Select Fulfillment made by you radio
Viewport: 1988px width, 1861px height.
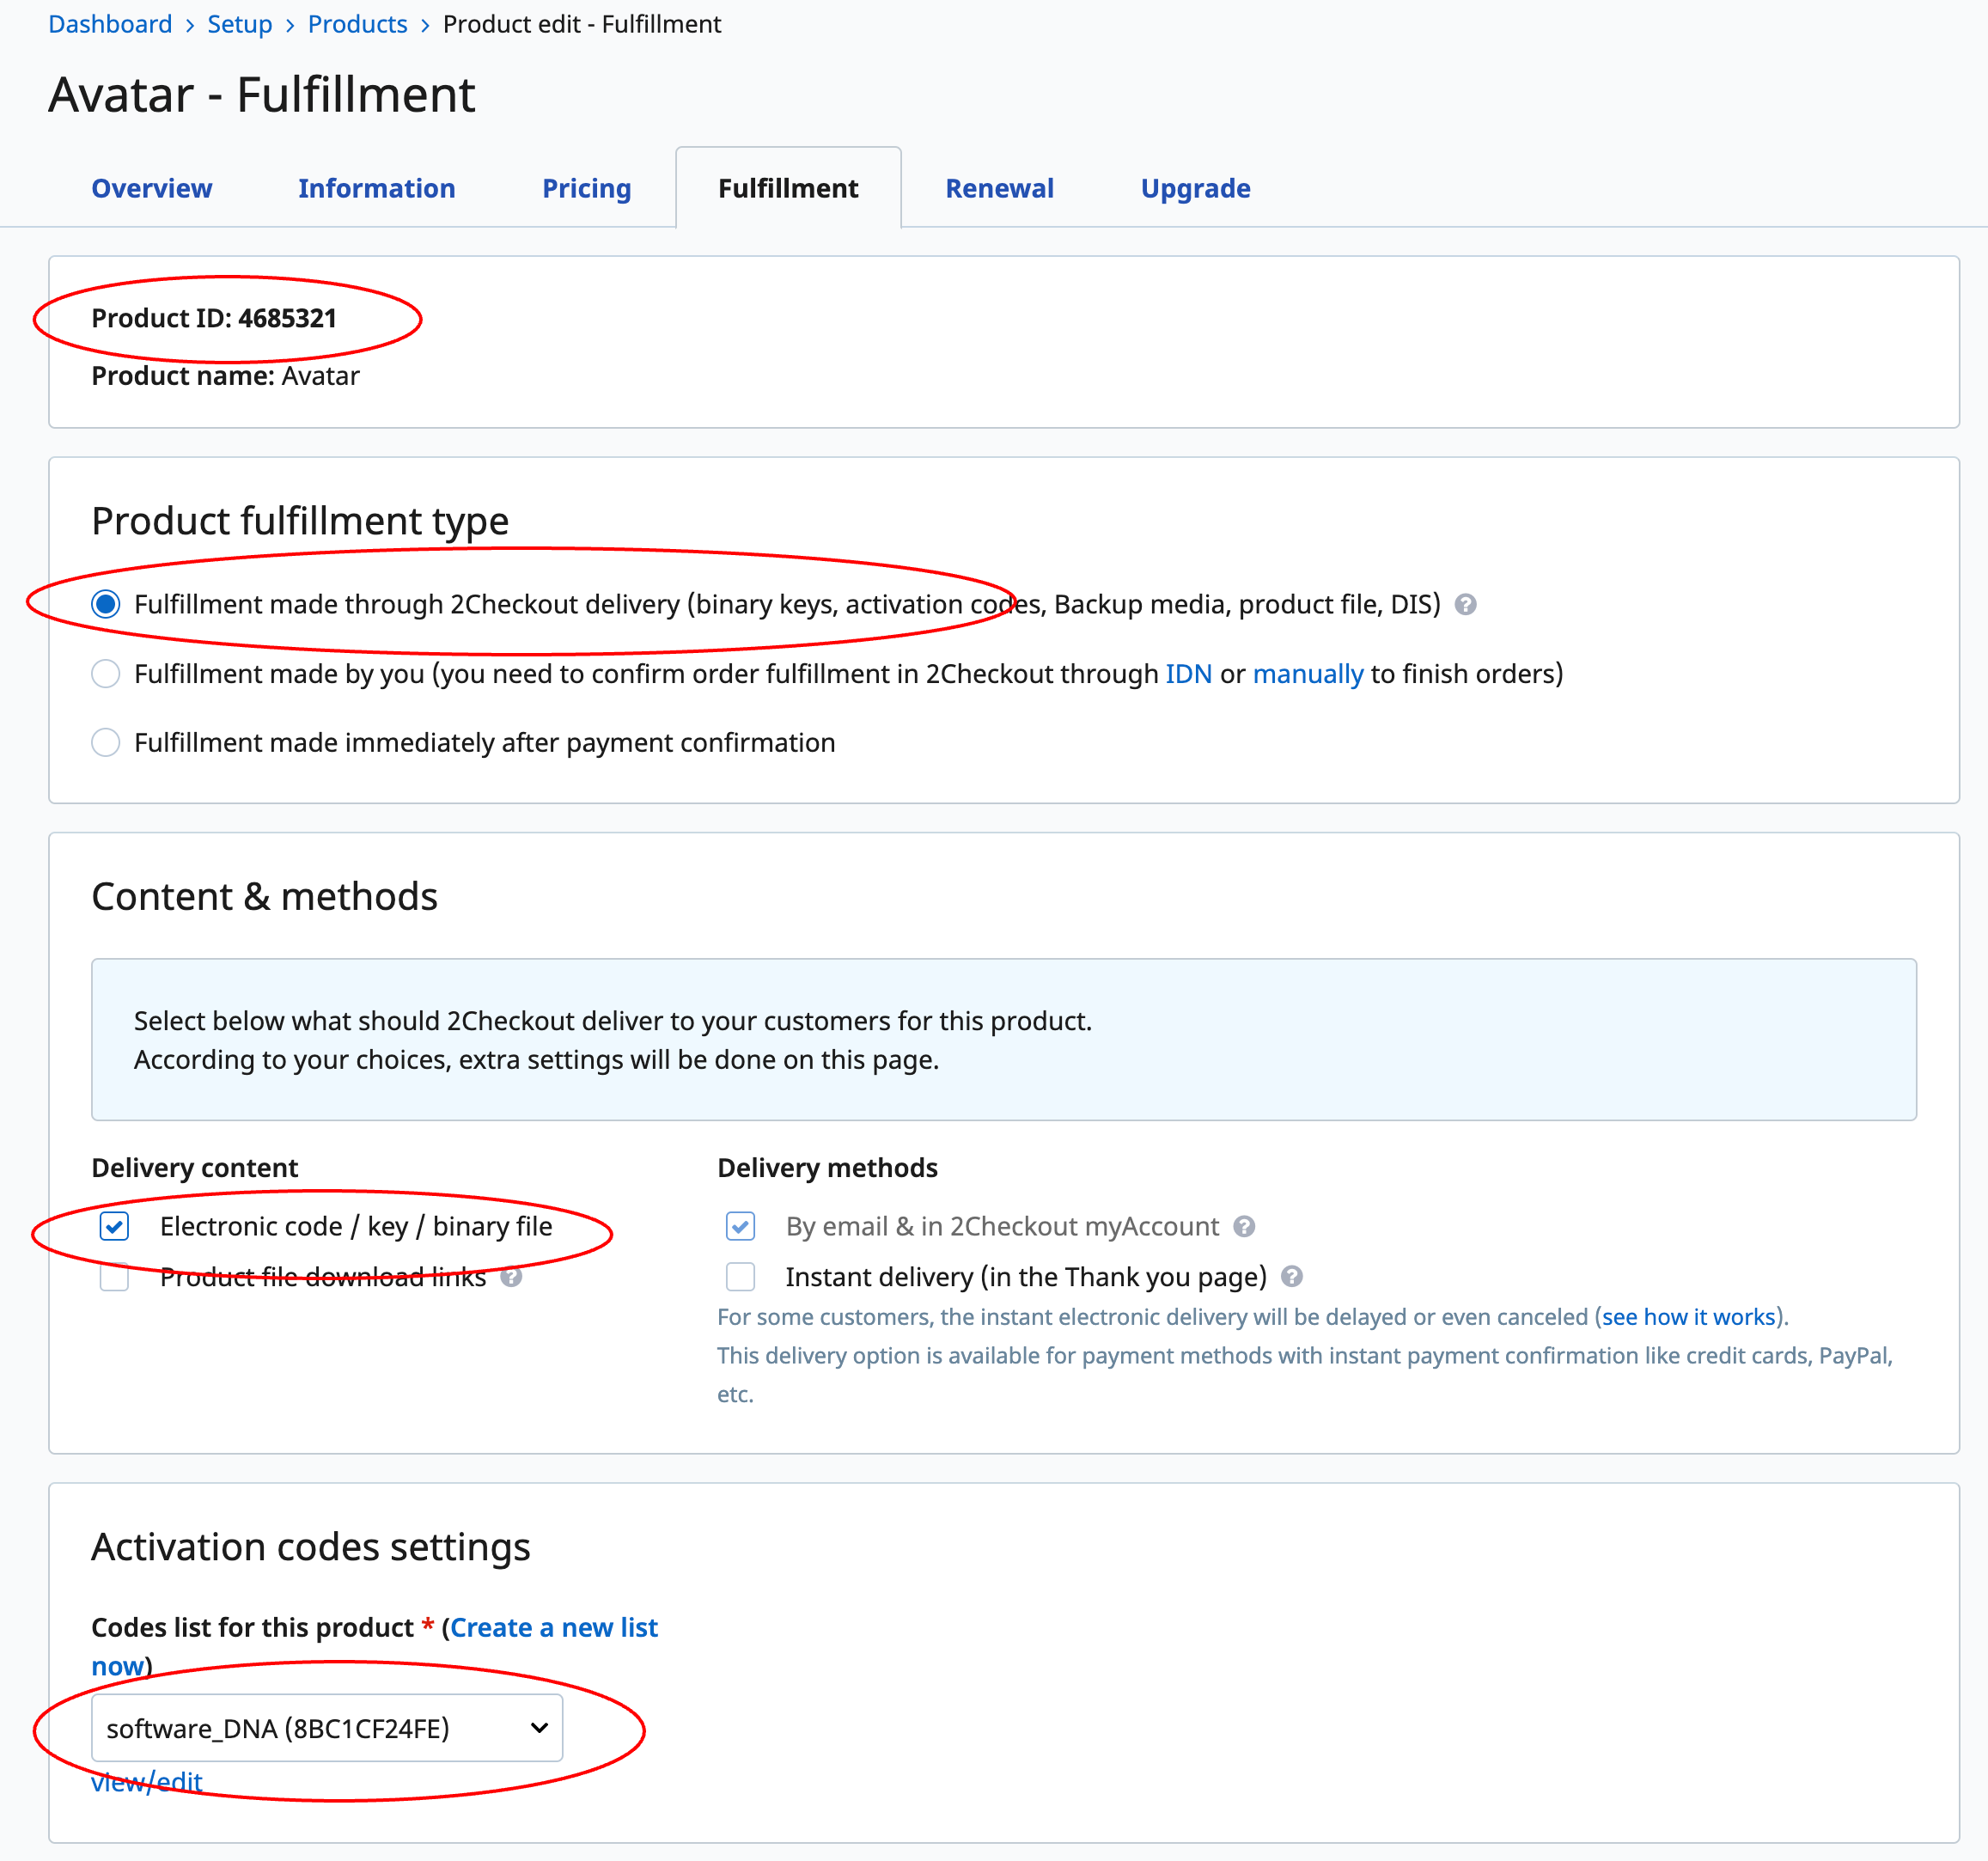[x=106, y=674]
